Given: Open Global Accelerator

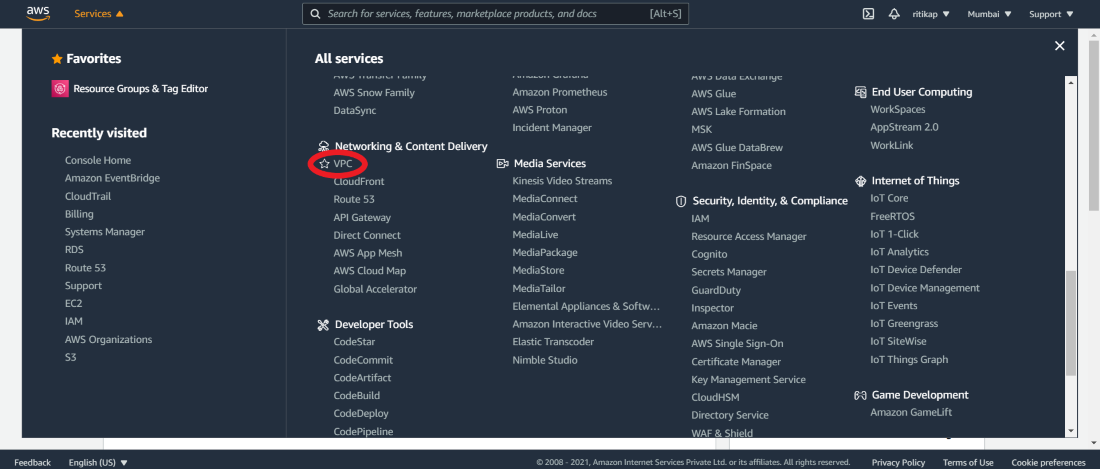Looking at the screenshot, I should coord(375,289).
